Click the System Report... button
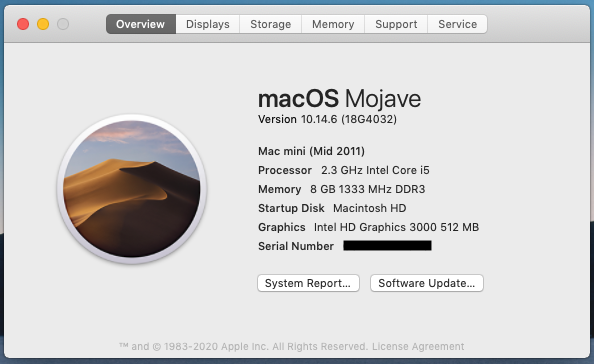 (308, 283)
